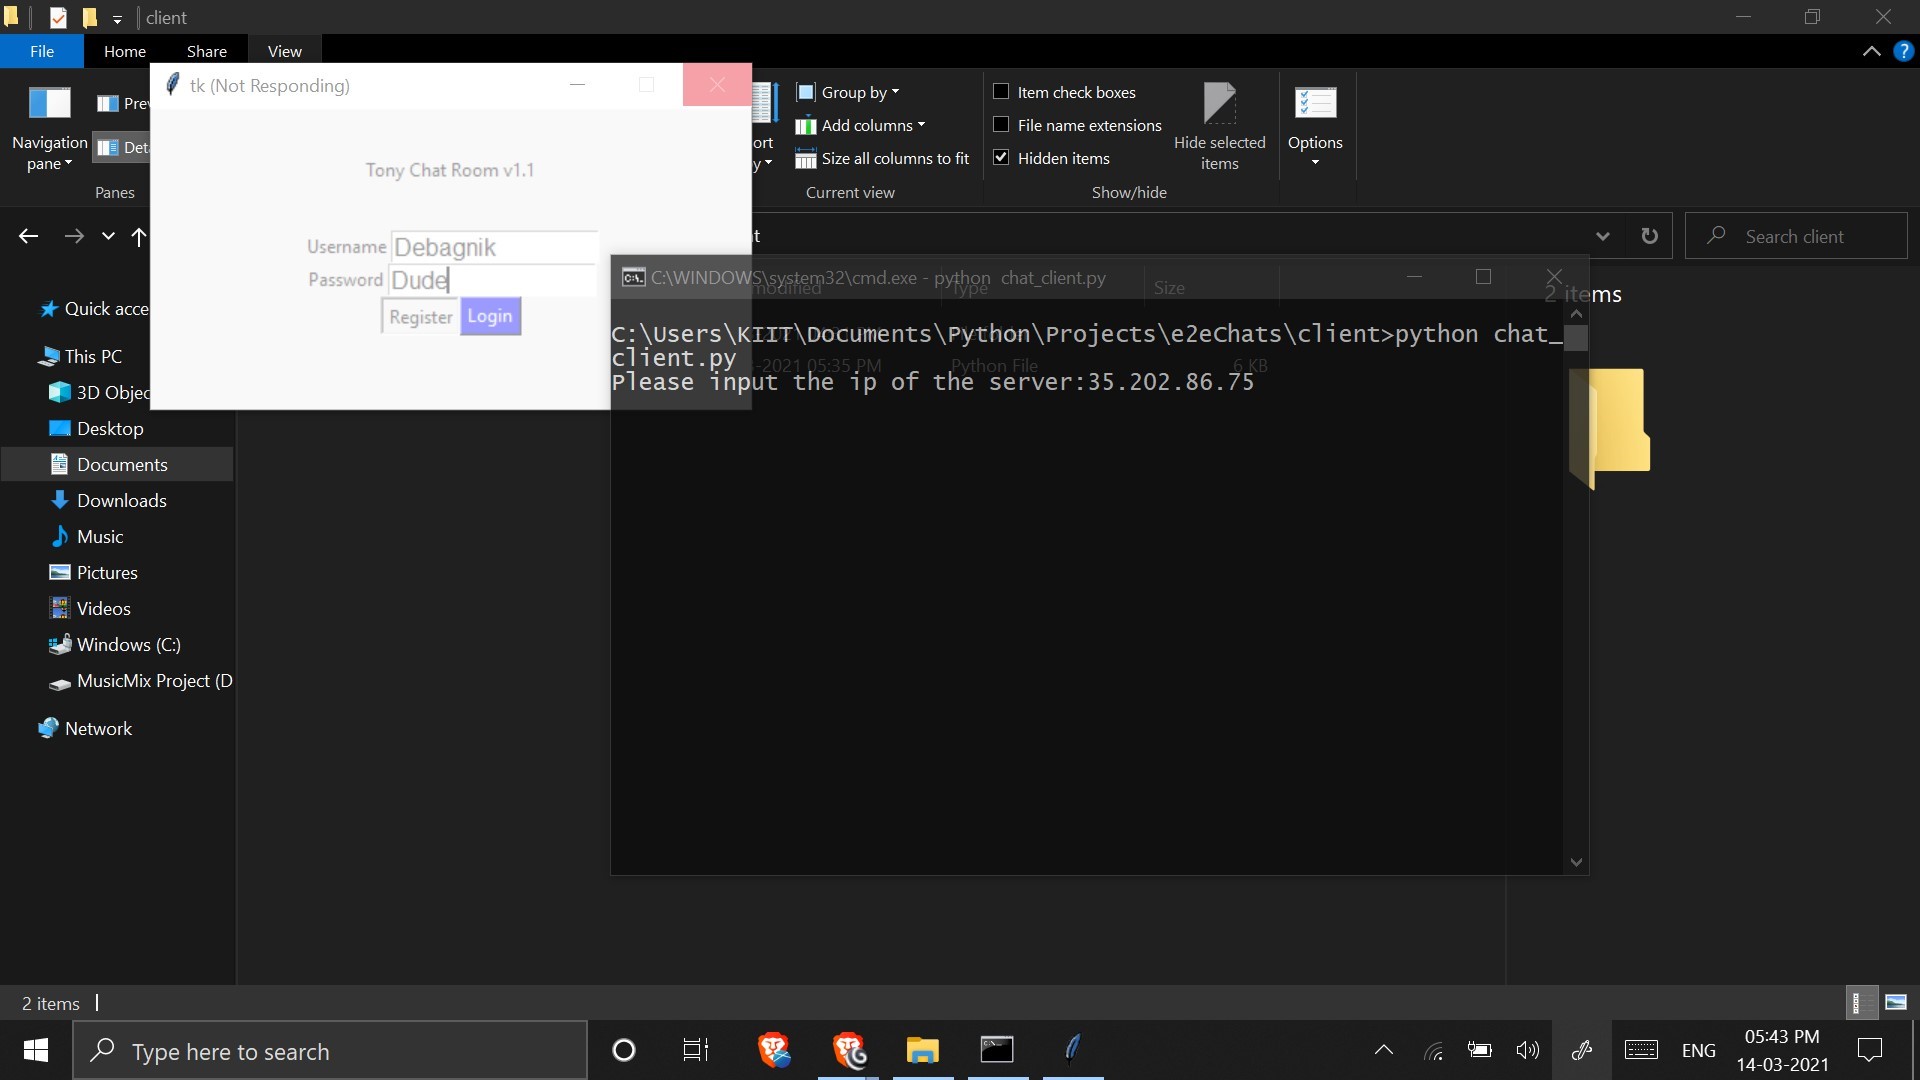Switch to the Share tab
Screen dimensions: 1920x1080
coord(206,51)
